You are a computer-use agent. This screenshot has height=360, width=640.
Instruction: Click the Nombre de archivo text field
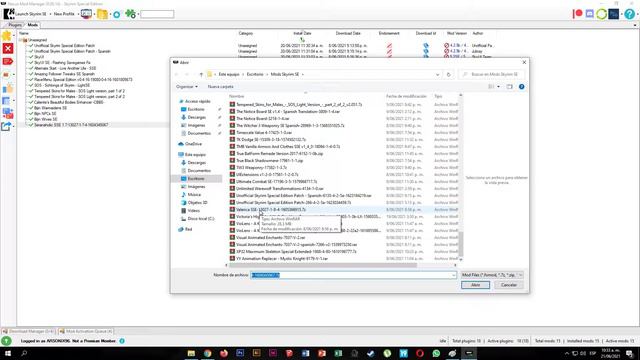(353, 275)
